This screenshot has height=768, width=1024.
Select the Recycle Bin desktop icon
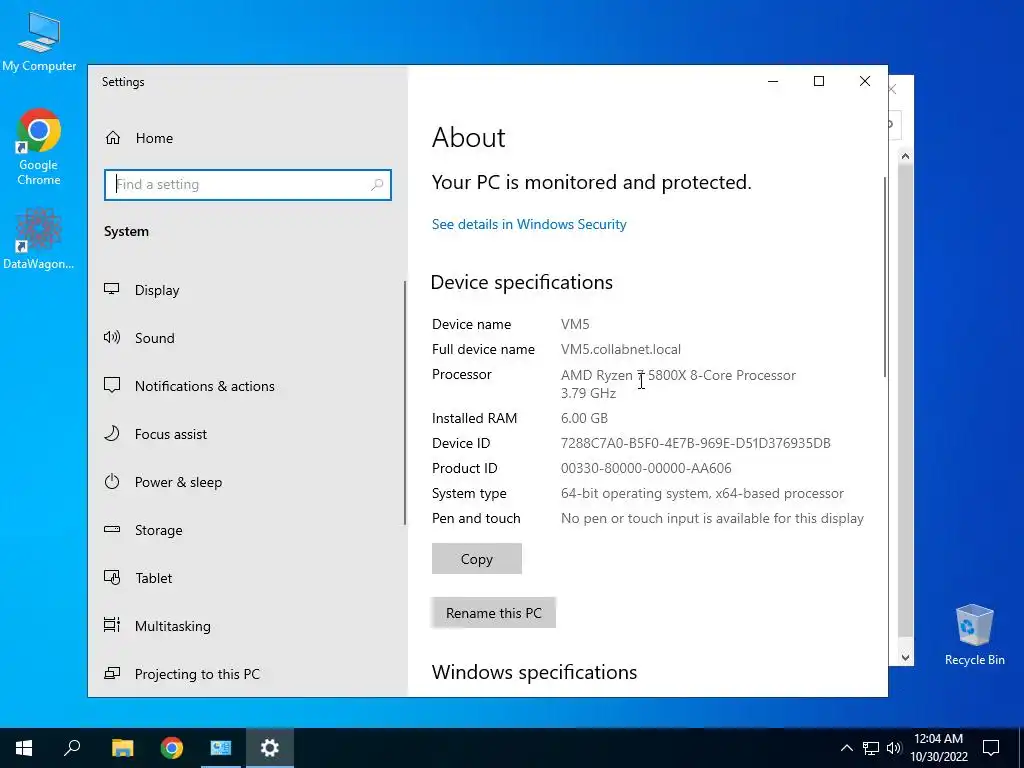(x=974, y=635)
